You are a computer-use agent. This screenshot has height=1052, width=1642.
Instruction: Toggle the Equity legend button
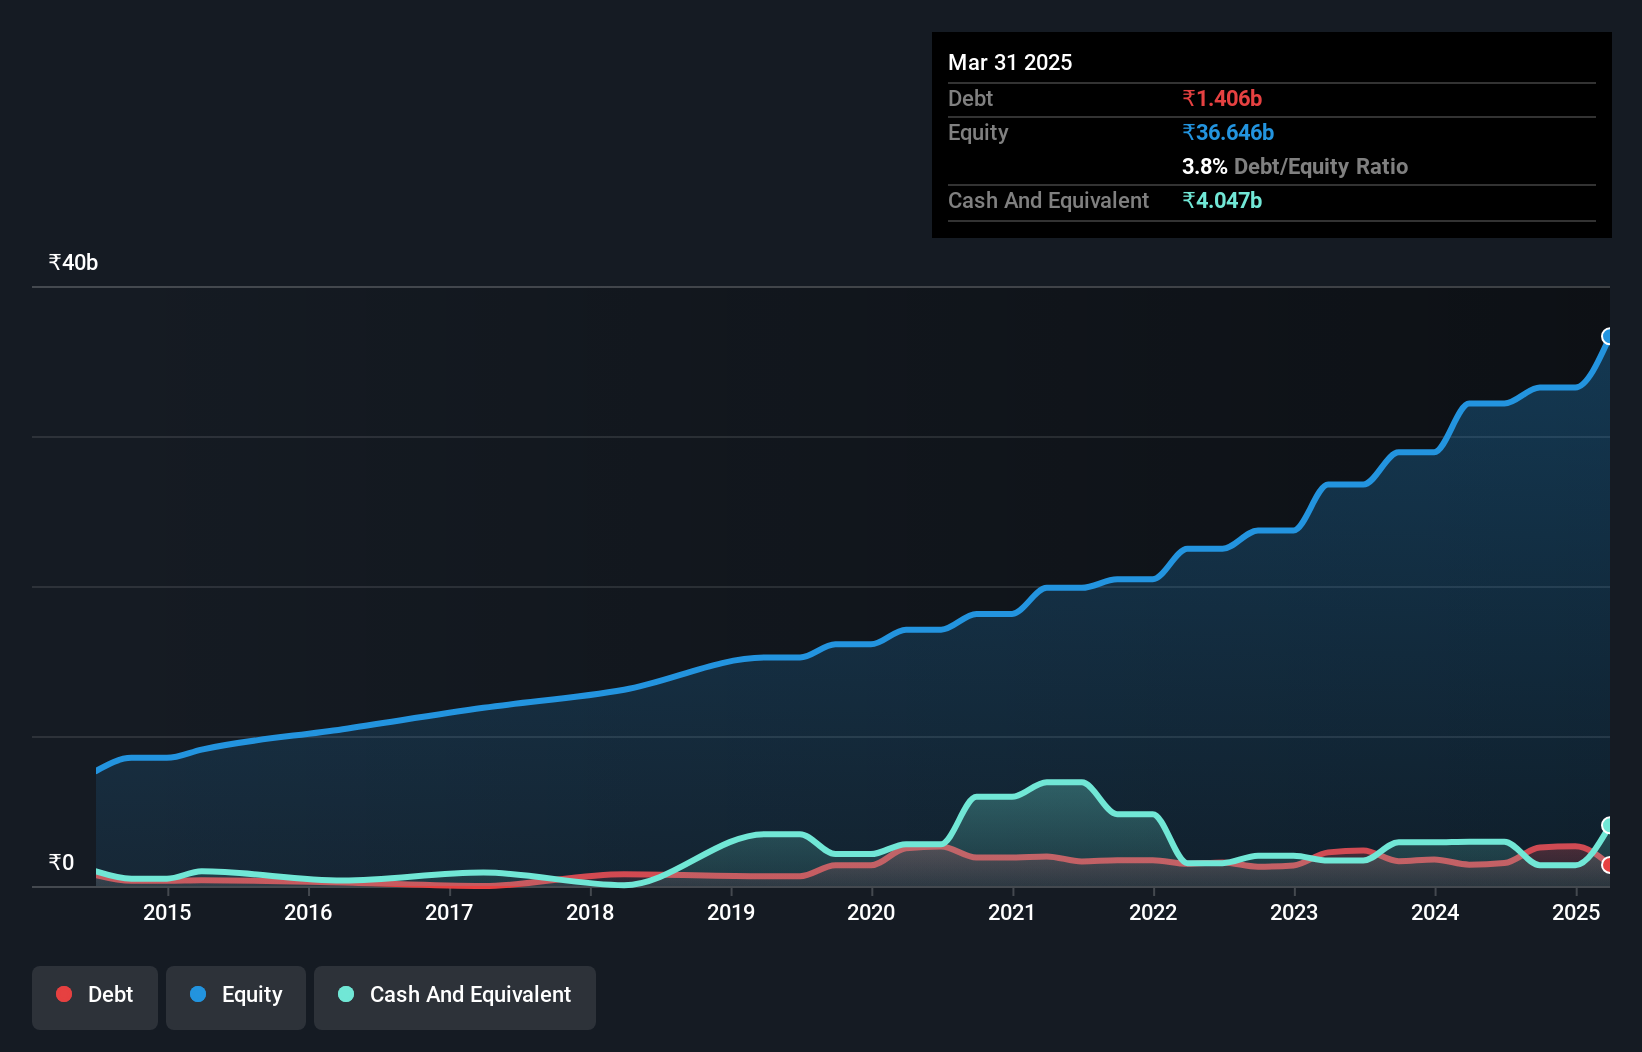(236, 997)
